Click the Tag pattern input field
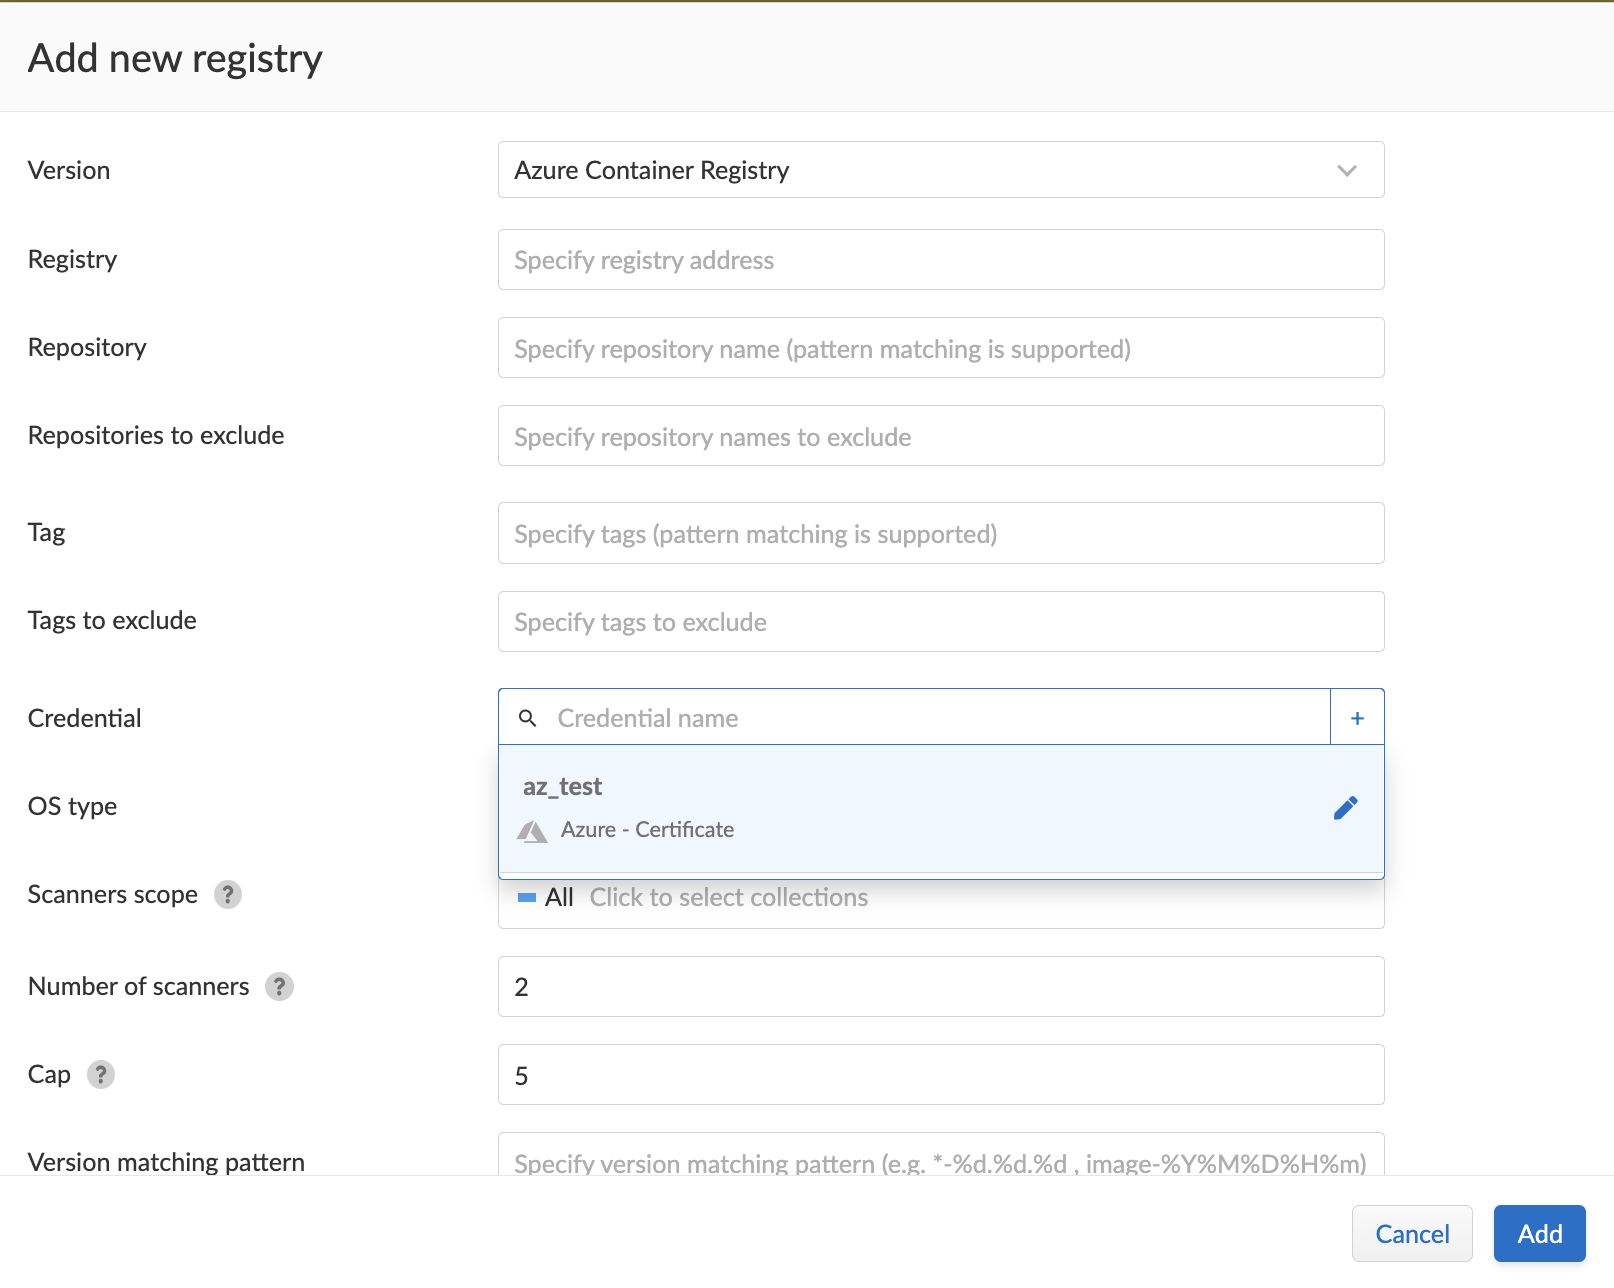Image resolution: width=1614 pixels, height=1288 pixels. pos(941,533)
